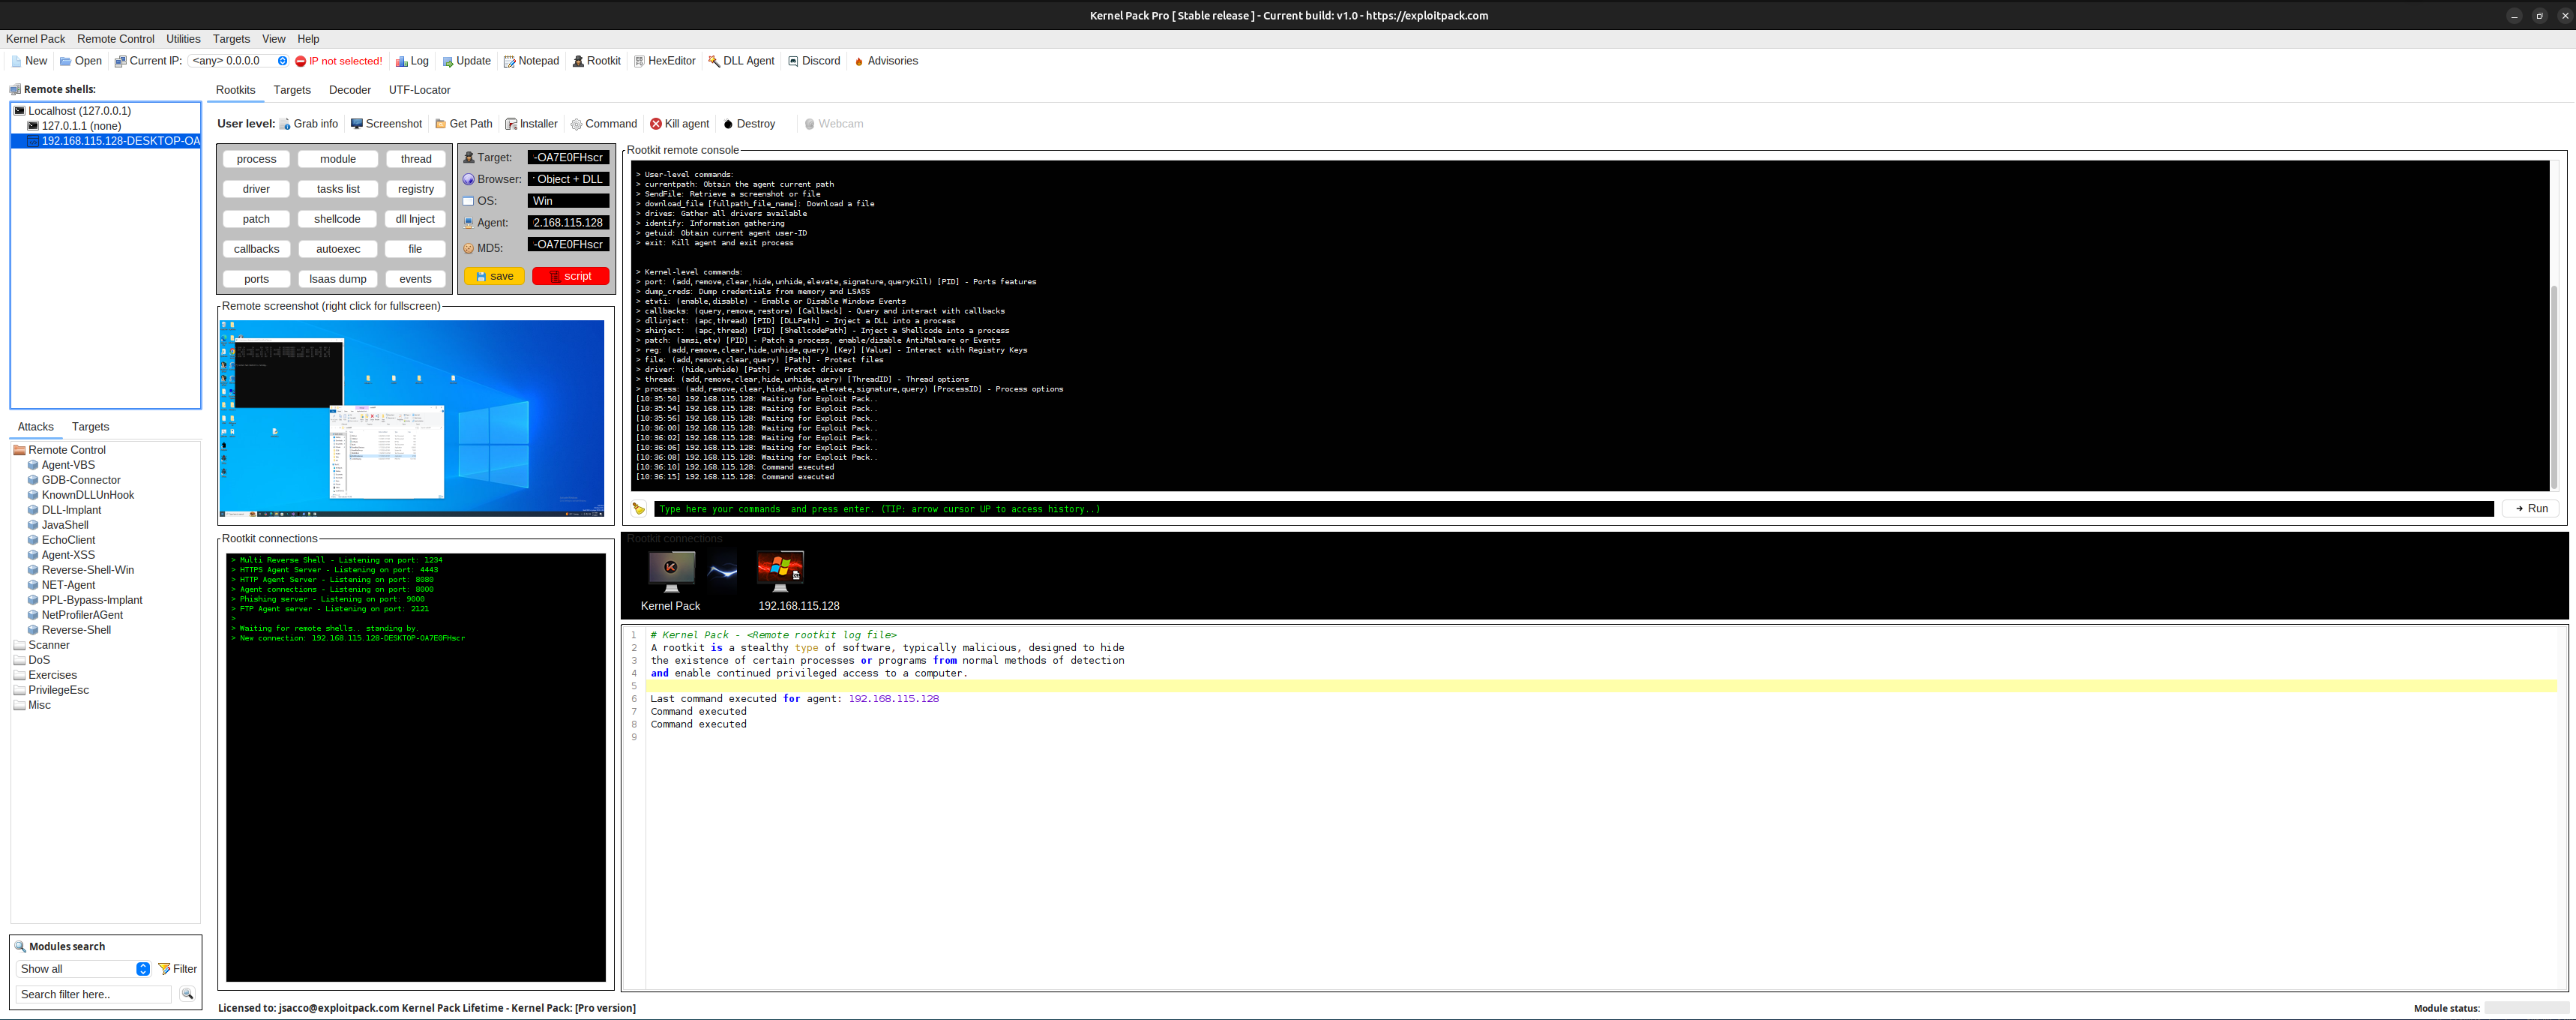This screenshot has height=1020, width=2576.
Task: Click the Agent-VBS module
Action: [x=68, y=465]
